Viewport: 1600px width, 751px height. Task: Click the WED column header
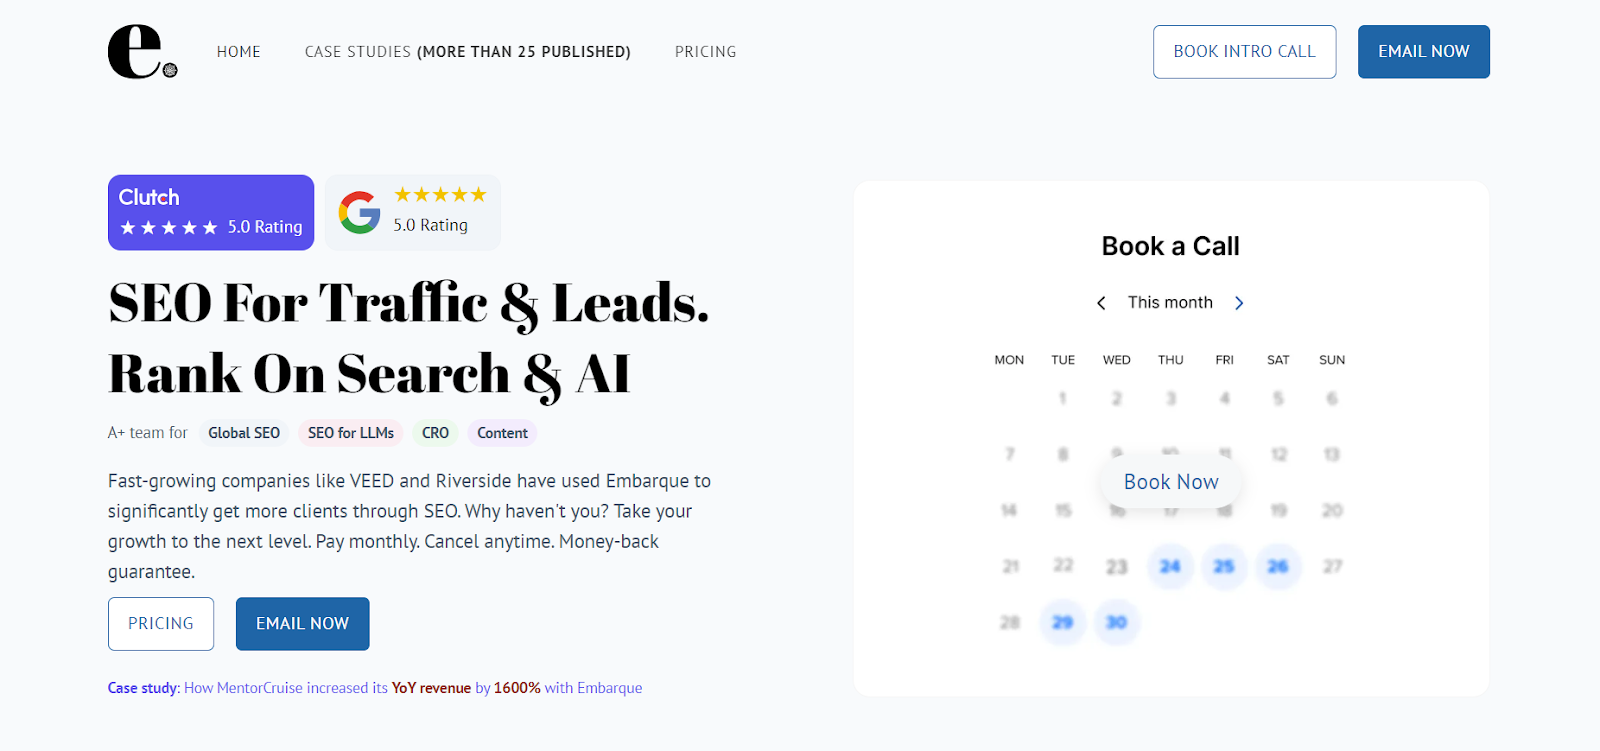tap(1117, 360)
